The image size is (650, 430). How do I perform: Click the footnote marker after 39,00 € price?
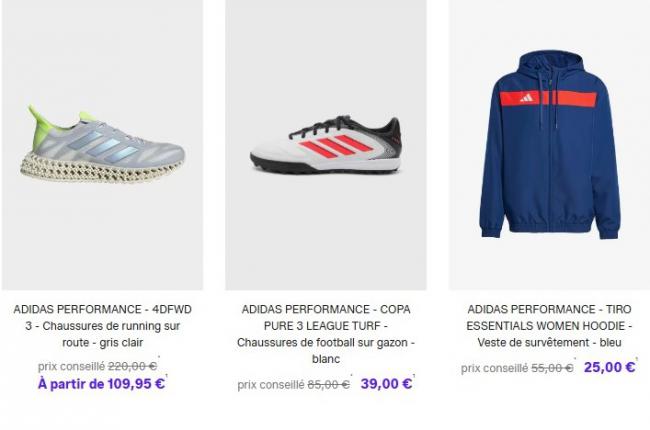(x=414, y=375)
